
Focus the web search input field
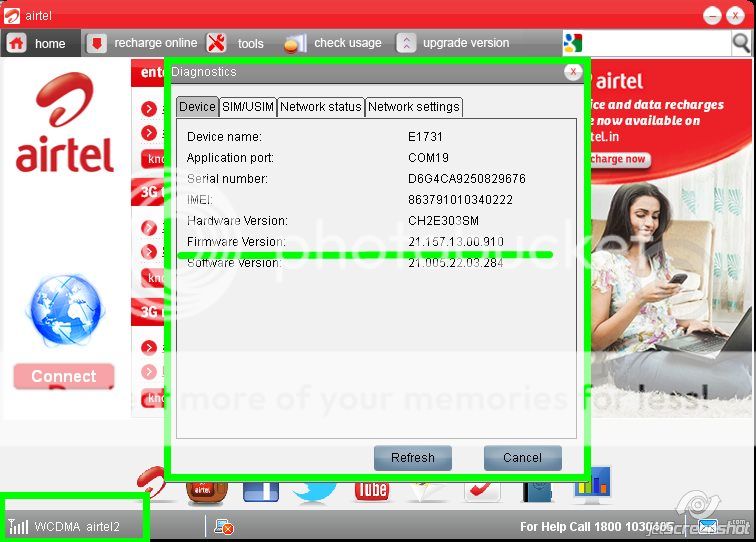657,43
